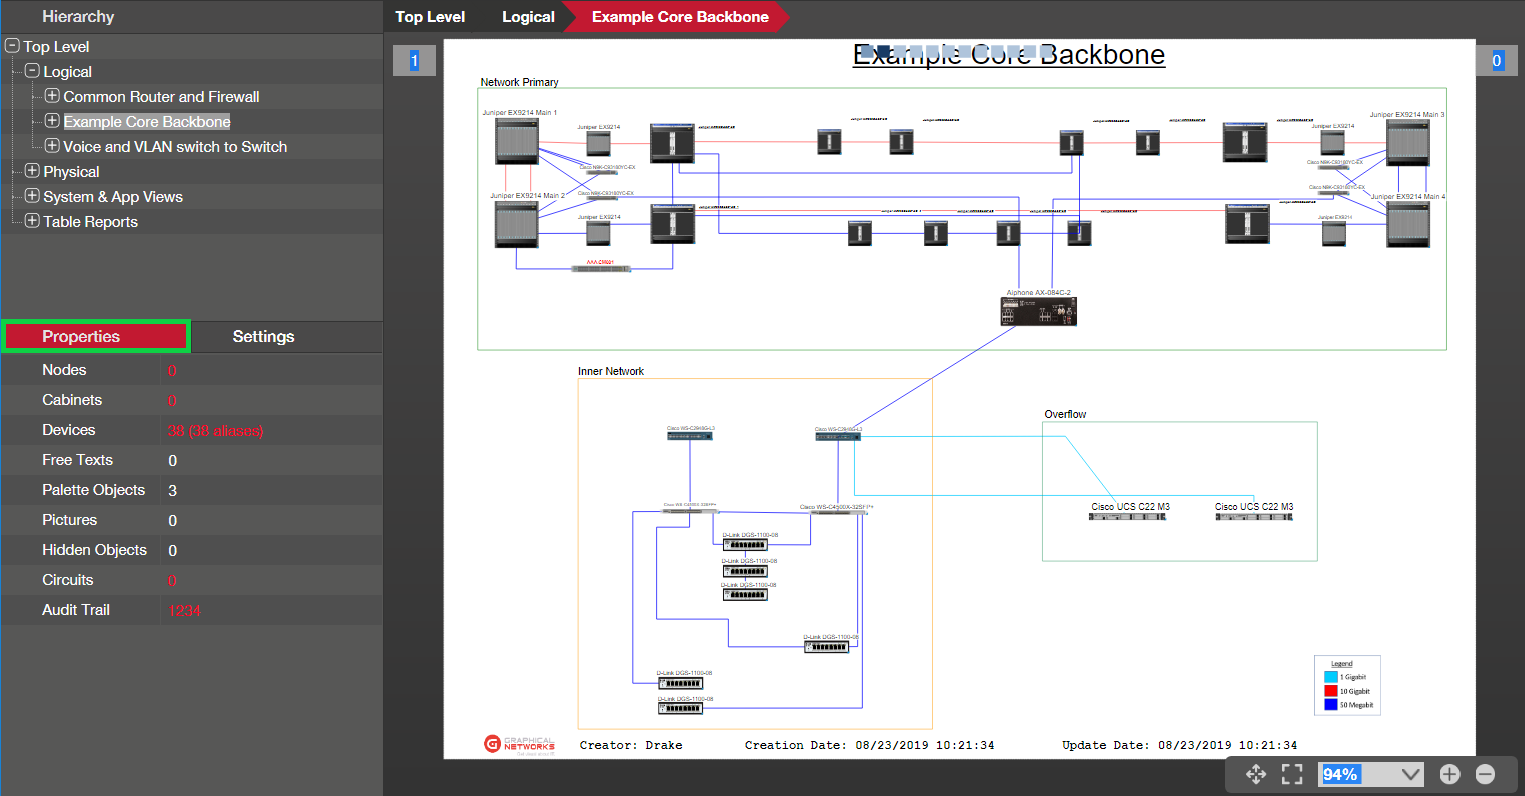Screen dimensions: 1525x796
Task: Click the Logical breadcrumb
Action: [528, 17]
